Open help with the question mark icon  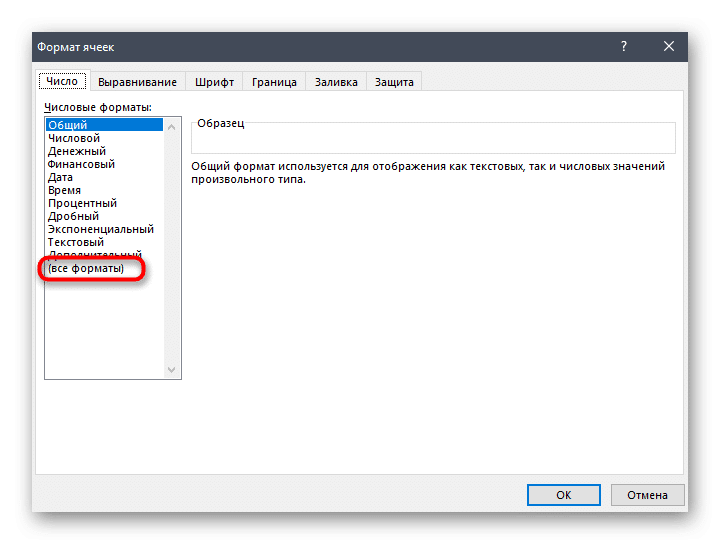click(624, 46)
